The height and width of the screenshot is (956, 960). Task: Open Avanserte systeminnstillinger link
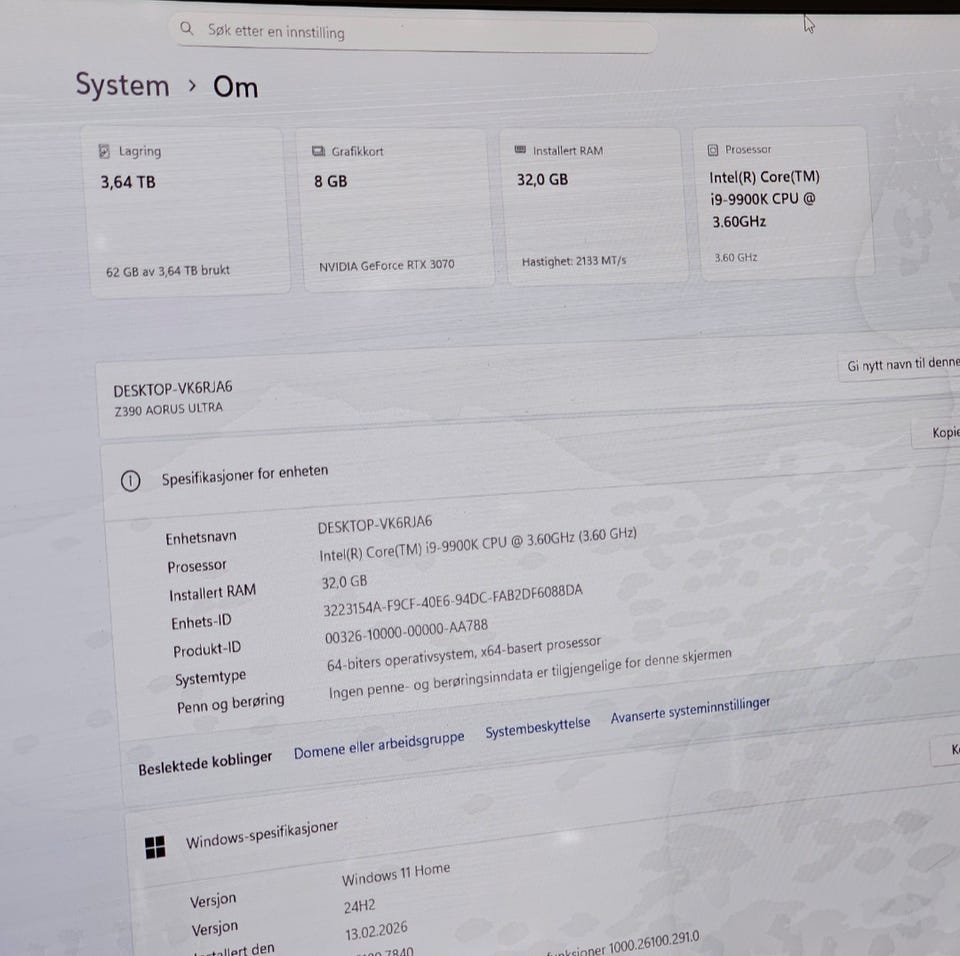pyautogui.click(x=690, y=710)
